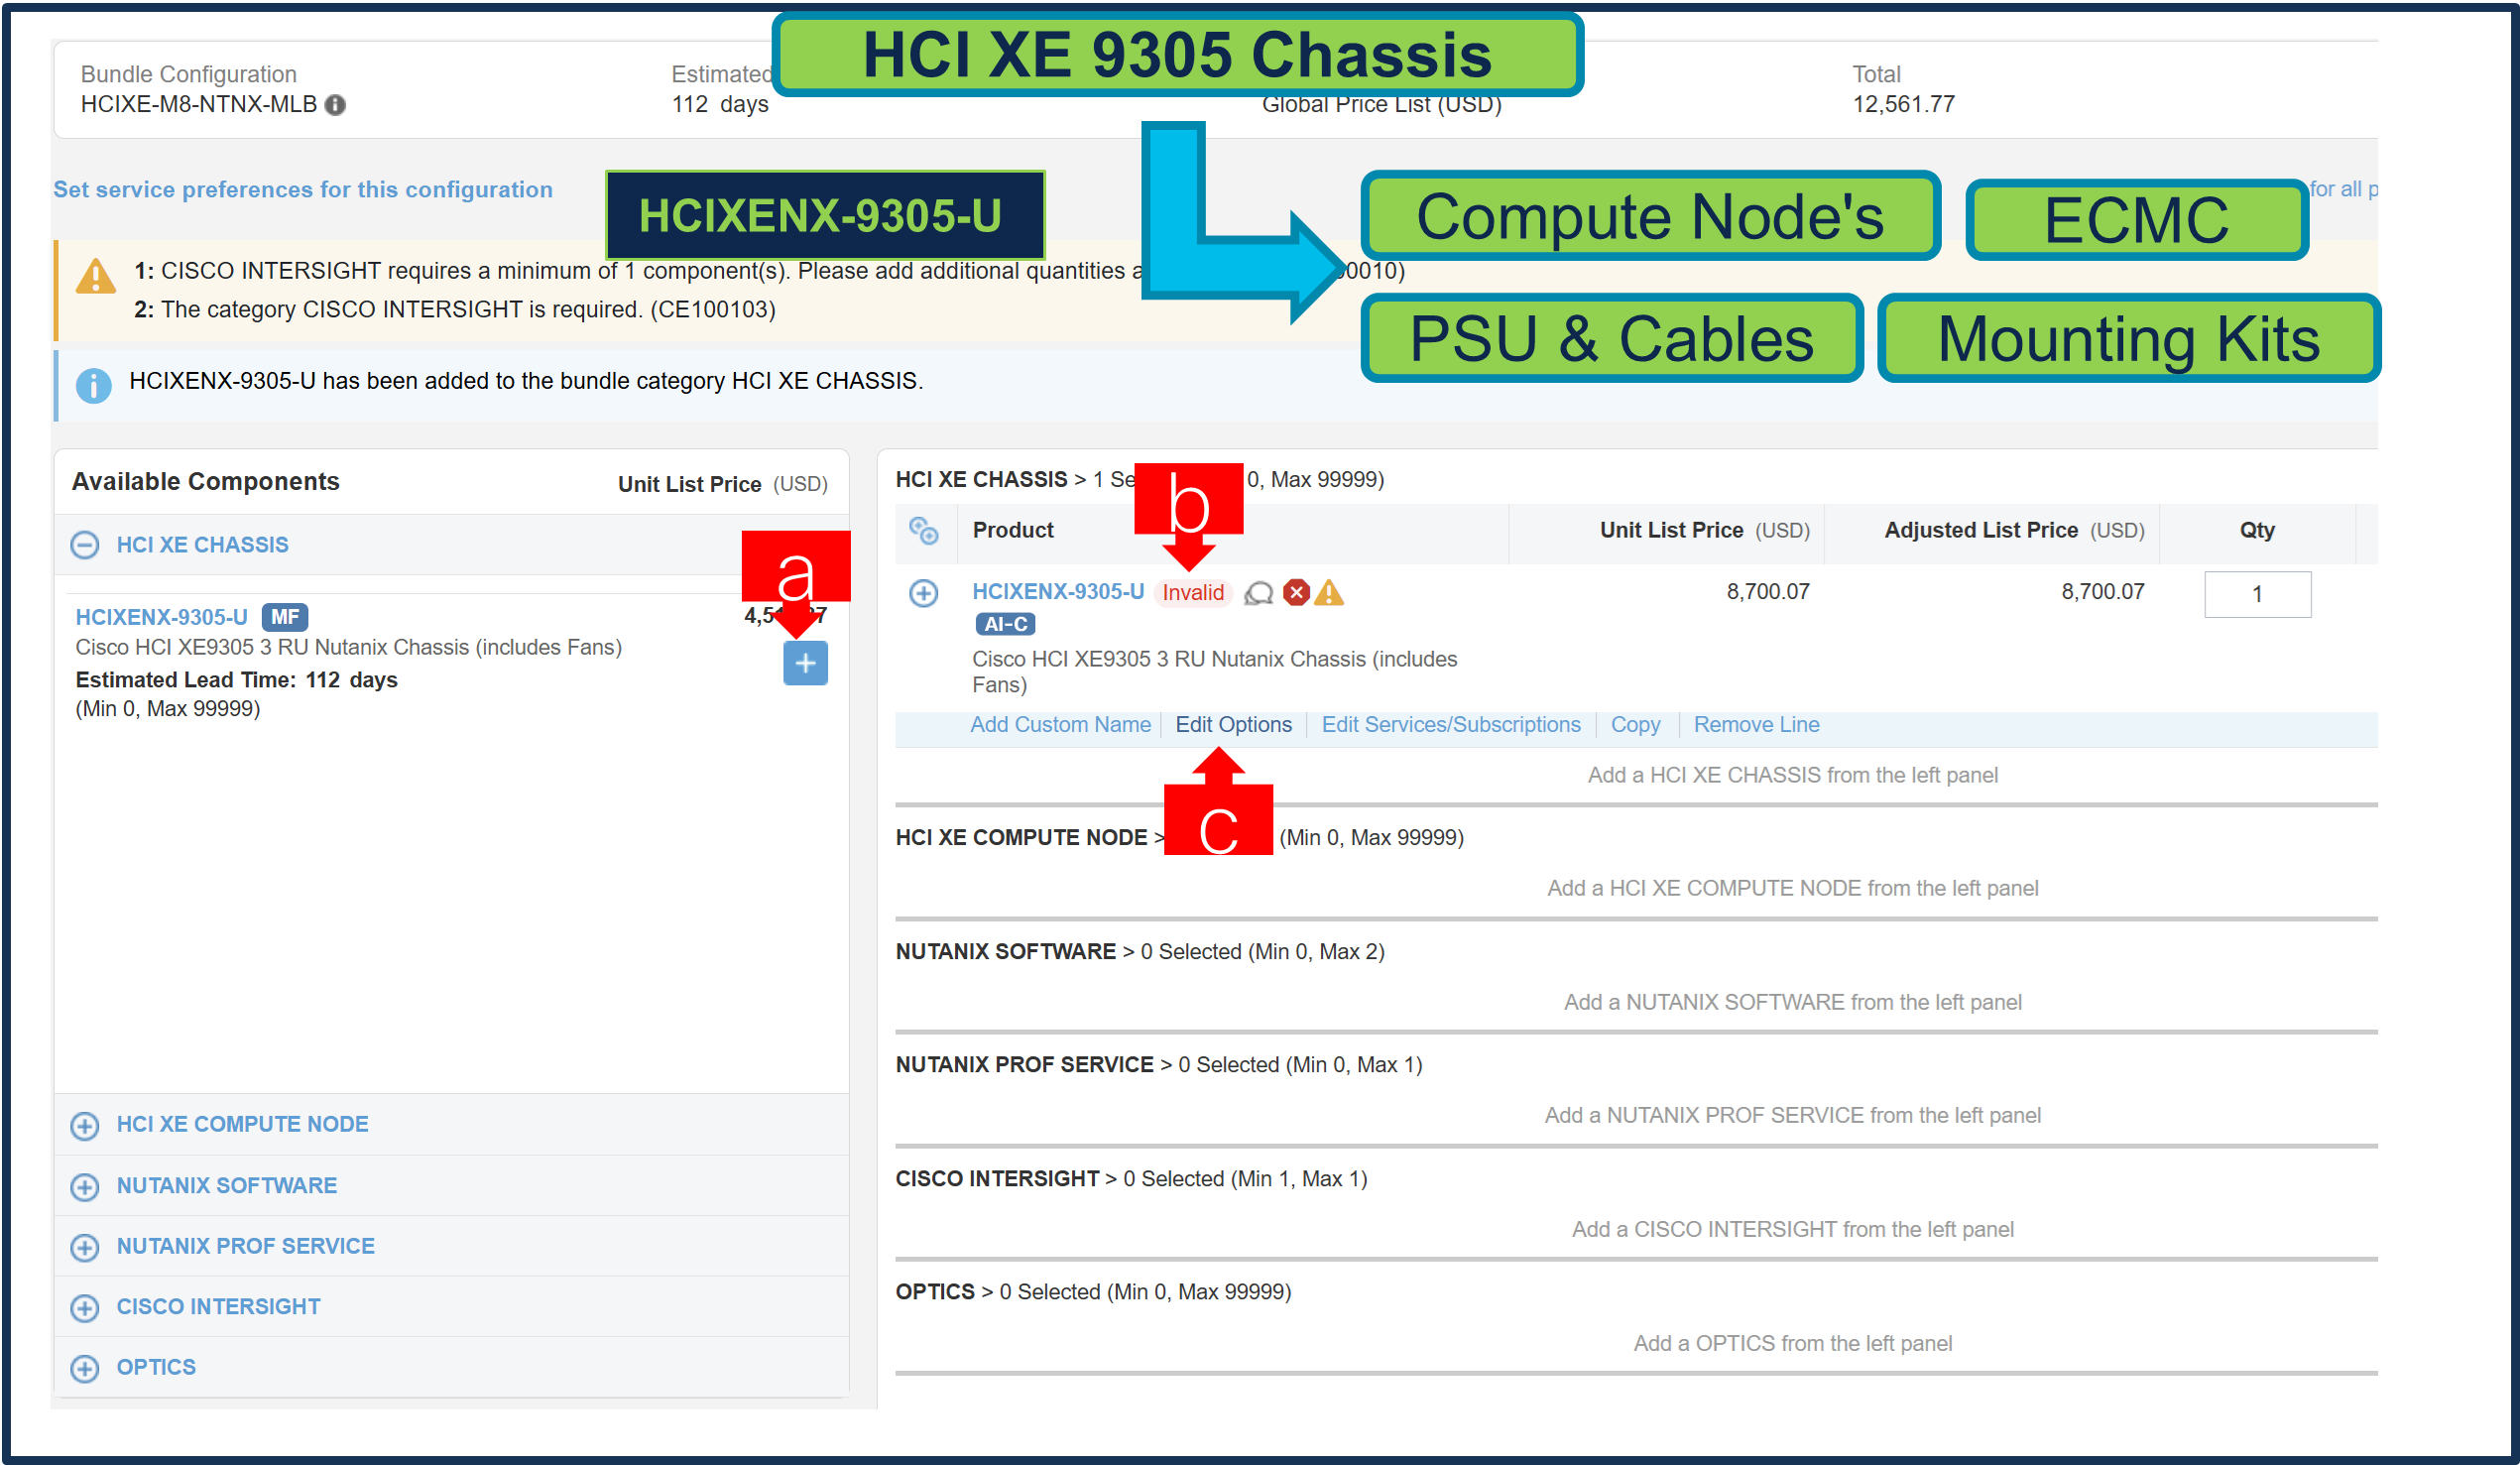Open Set service preferences for this configuration
This screenshot has height=1465, width=2520.
tap(303, 189)
